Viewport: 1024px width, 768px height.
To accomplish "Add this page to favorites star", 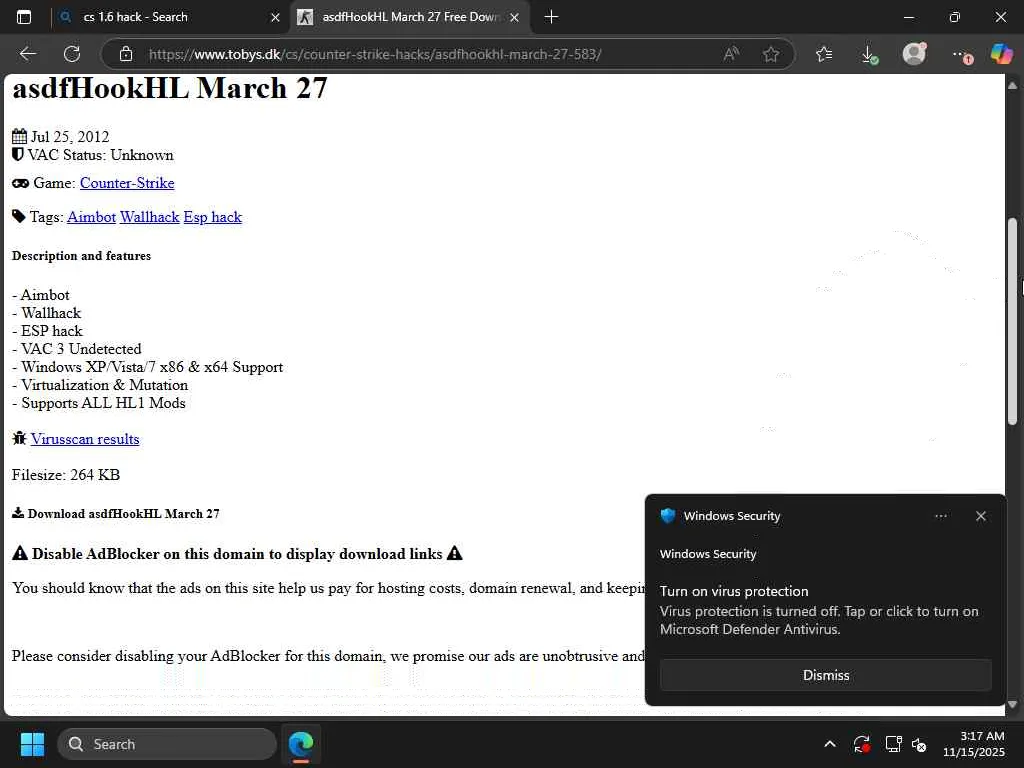I will click(771, 54).
